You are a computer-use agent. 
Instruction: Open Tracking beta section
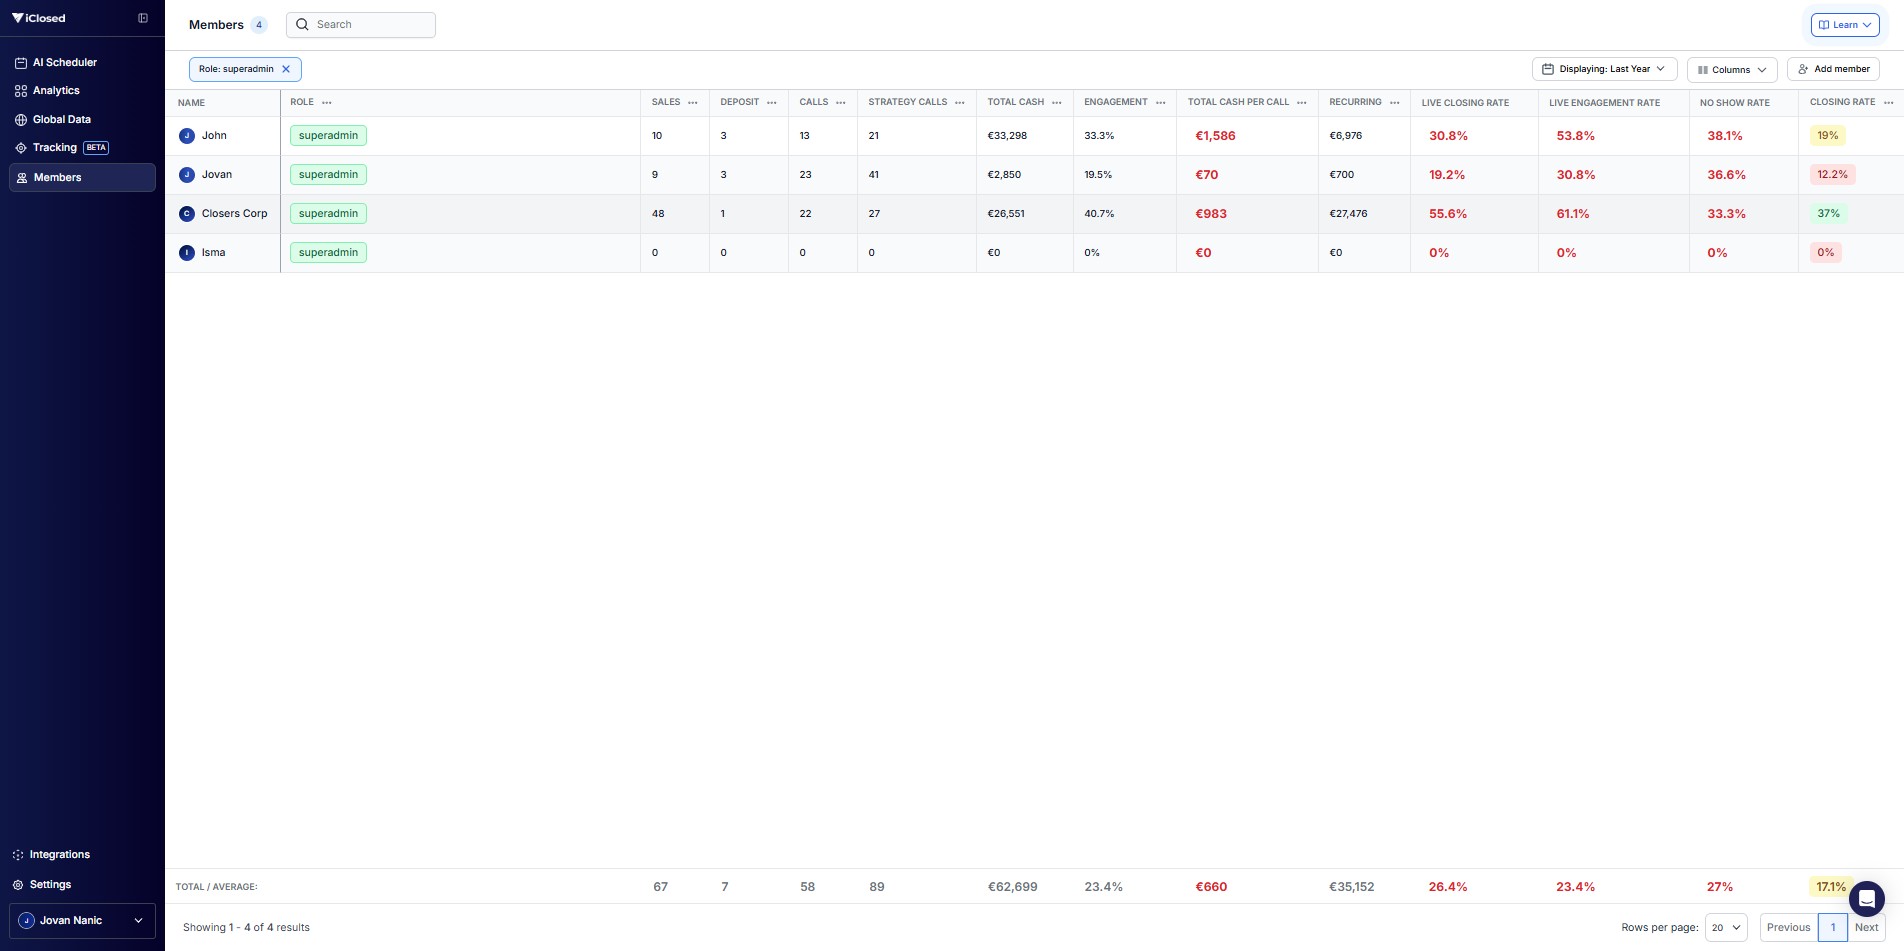coord(82,147)
